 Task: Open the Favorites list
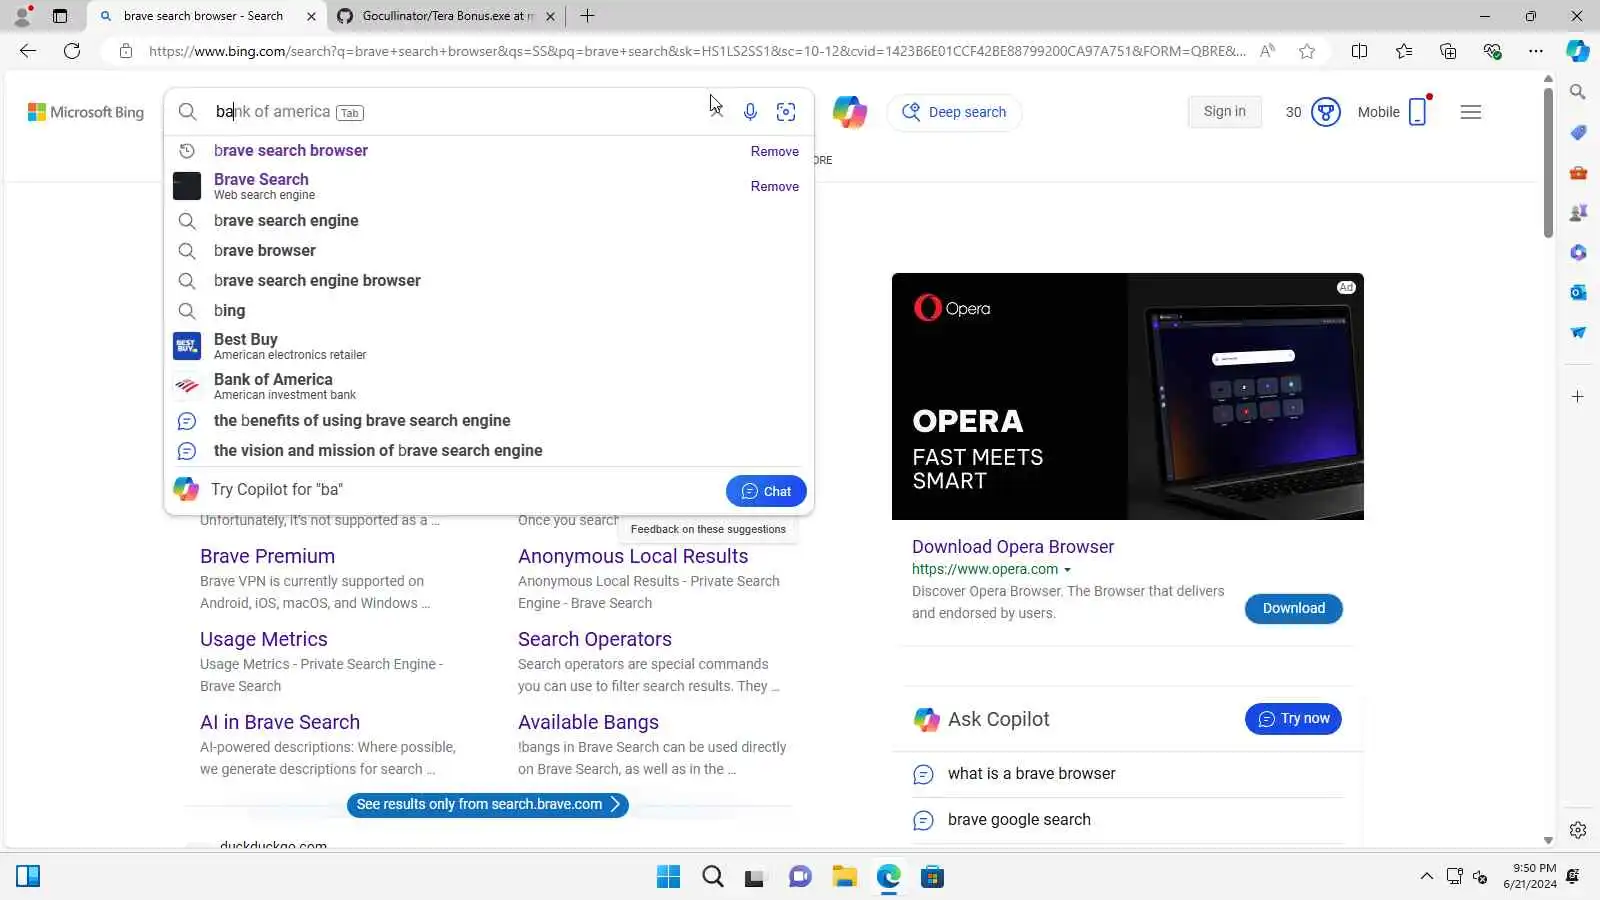click(1404, 51)
